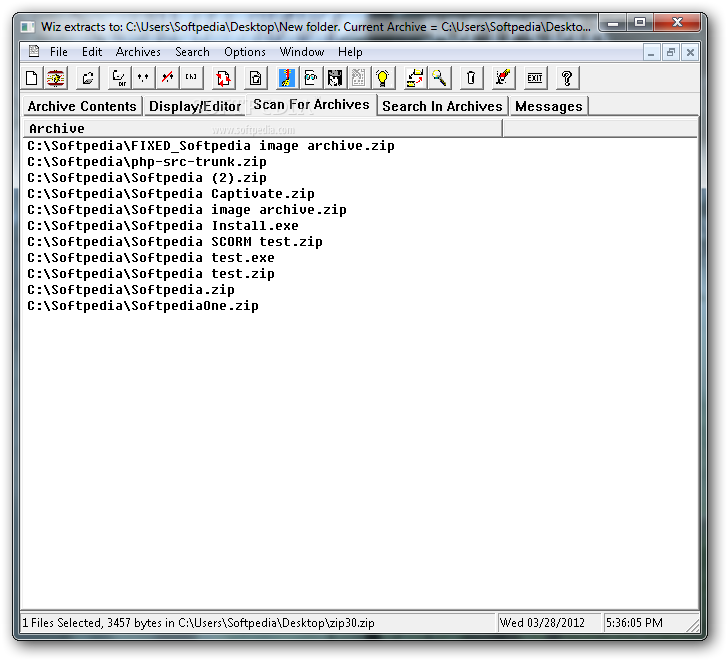Switch to the Display/Editor tab
This screenshot has height=661, width=728.
point(195,106)
